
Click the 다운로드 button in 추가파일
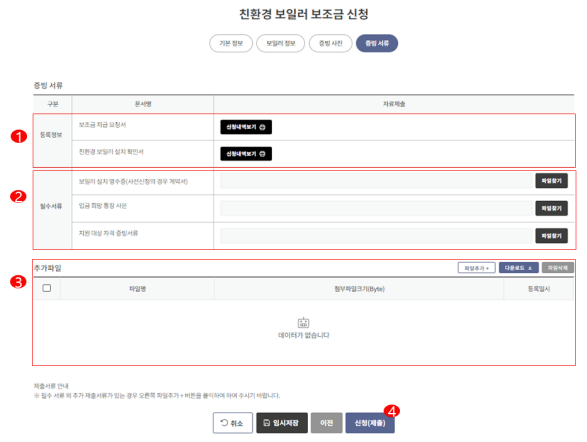click(518, 268)
